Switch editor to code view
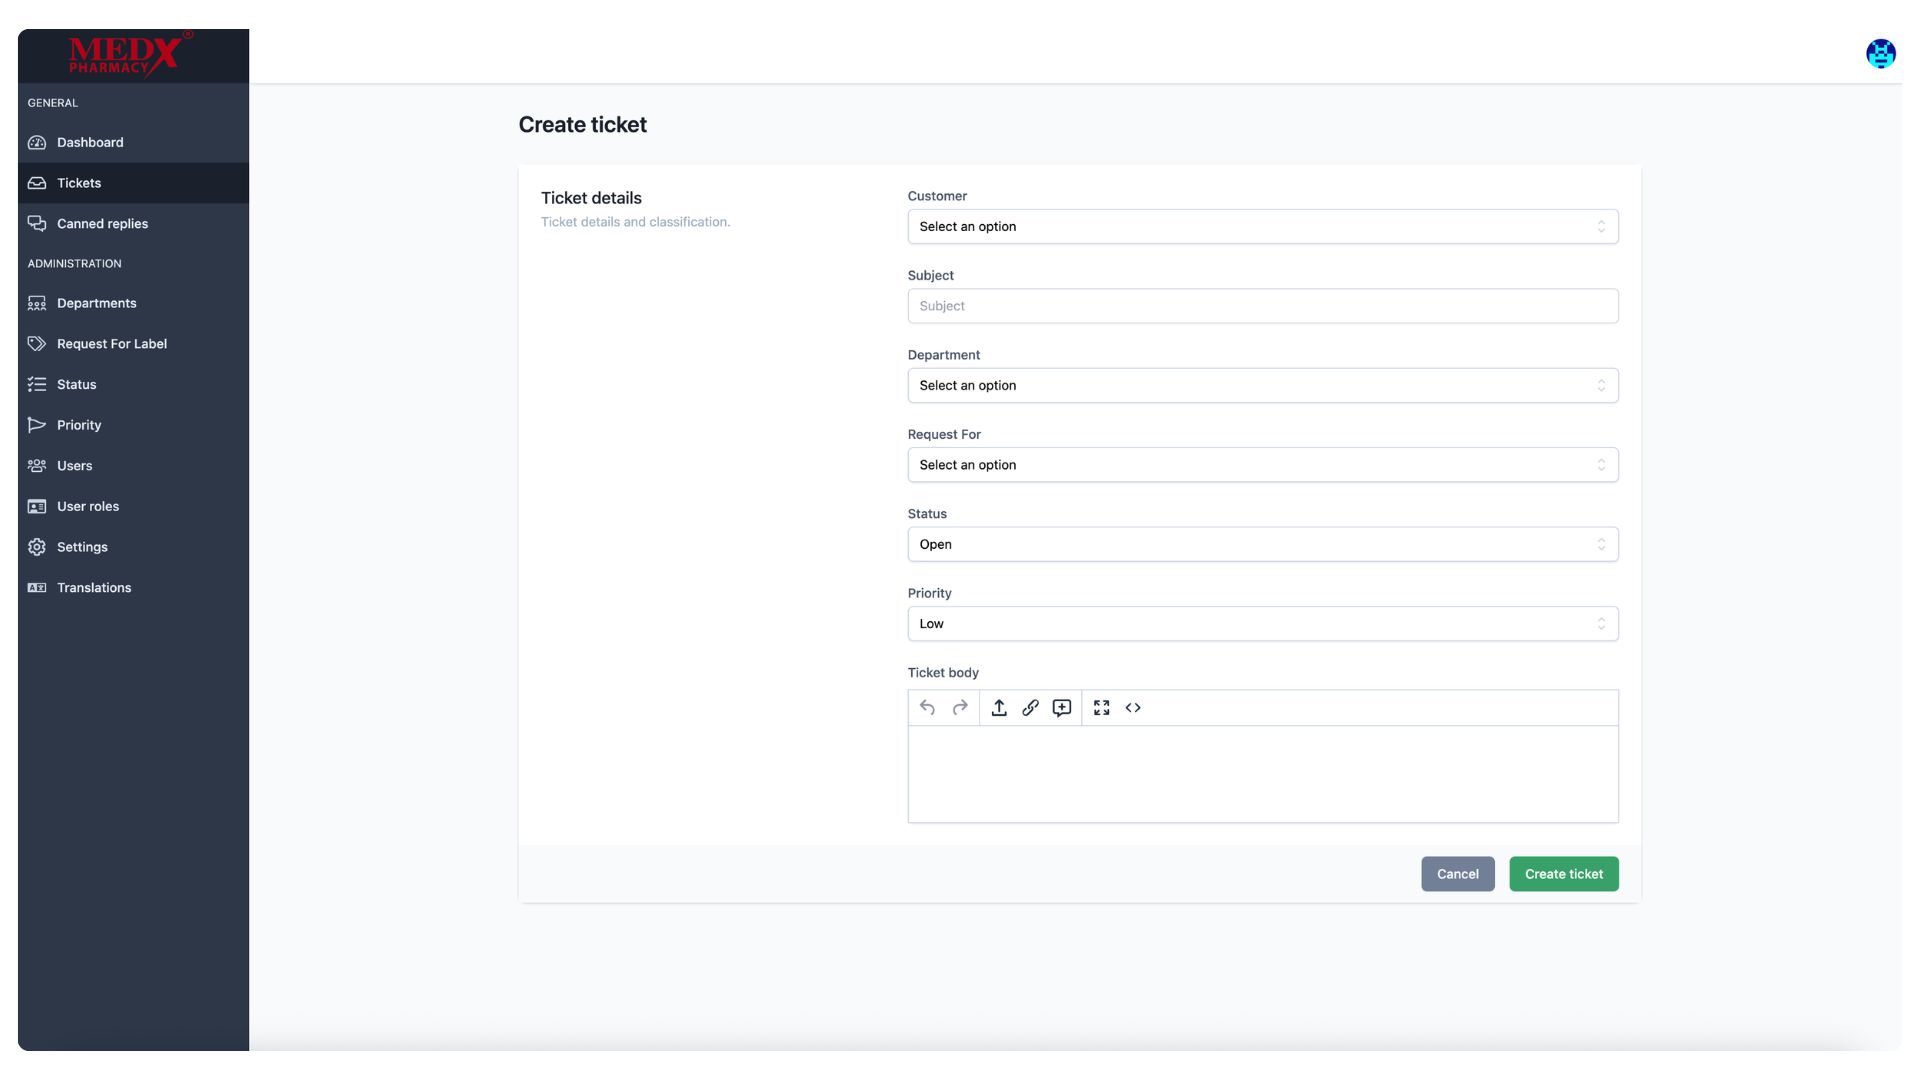The width and height of the screenshot is (1920, 1080). click(x=1133, y=708)
